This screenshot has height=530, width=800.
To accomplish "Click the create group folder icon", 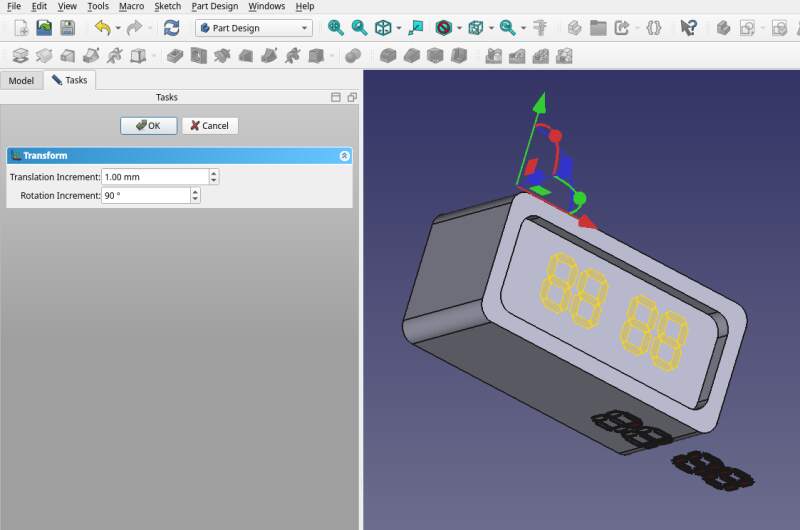I will tap(598, 28).
